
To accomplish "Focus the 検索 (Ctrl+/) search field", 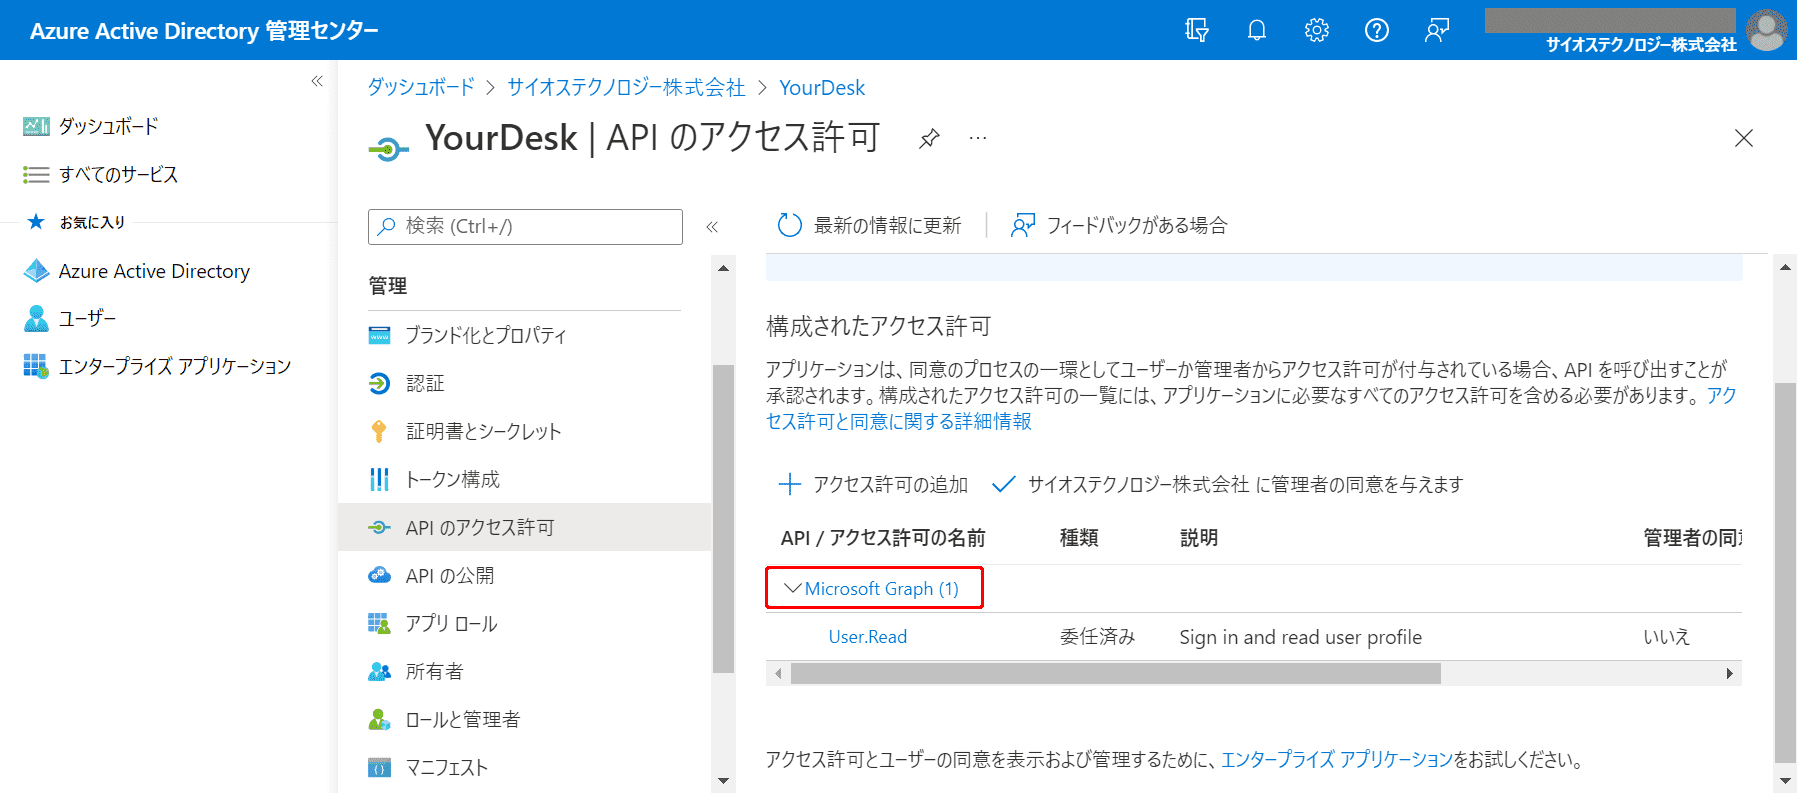I will point(525,227).
